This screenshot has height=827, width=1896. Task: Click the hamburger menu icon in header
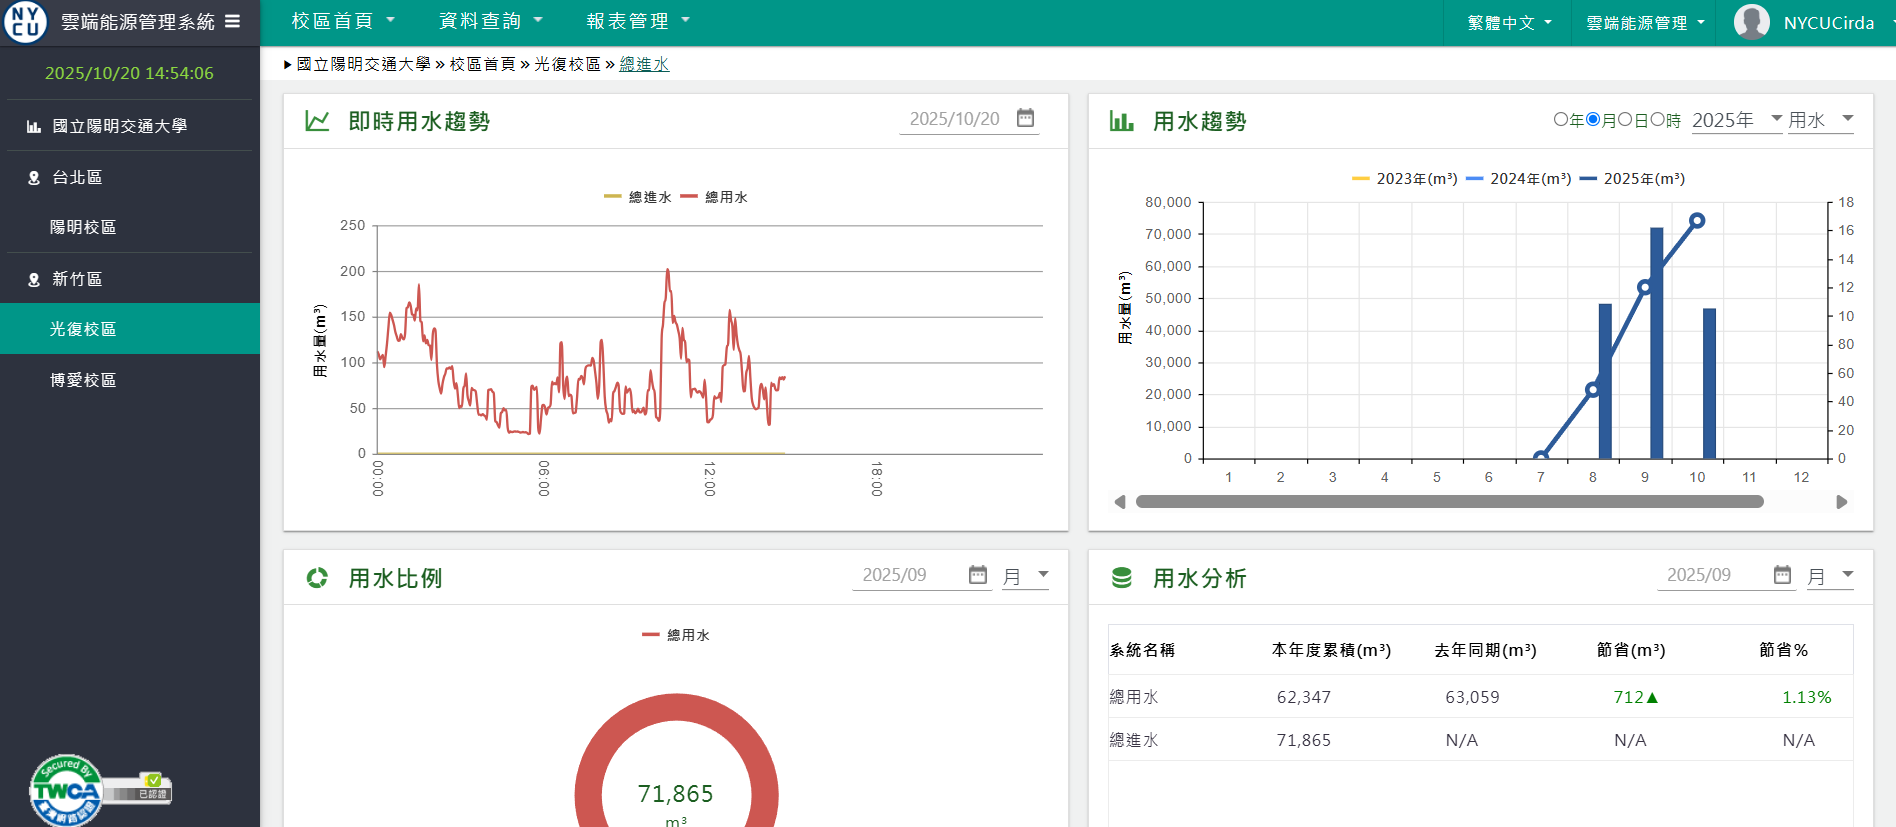pos(232,21)
